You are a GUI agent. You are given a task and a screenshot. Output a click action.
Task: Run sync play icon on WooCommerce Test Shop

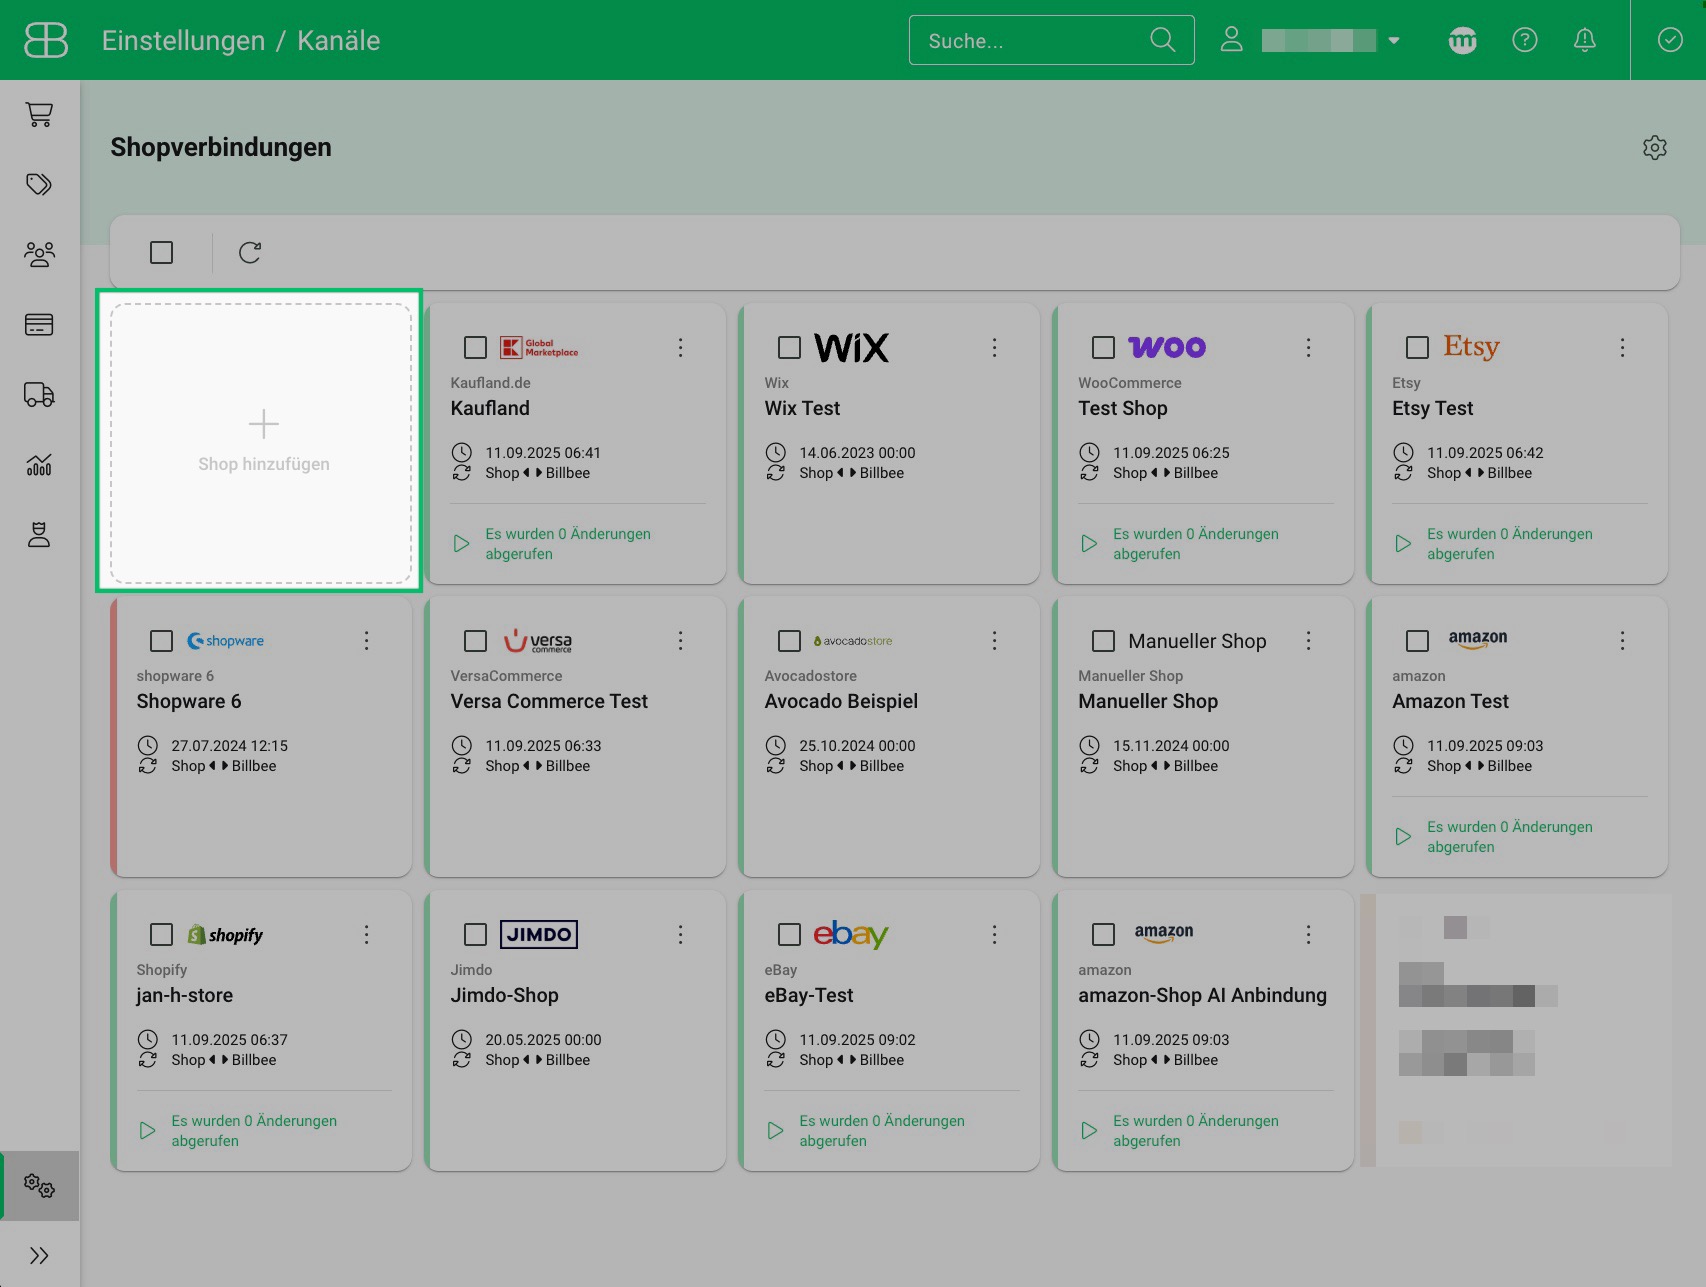[x=1089, y=544]
